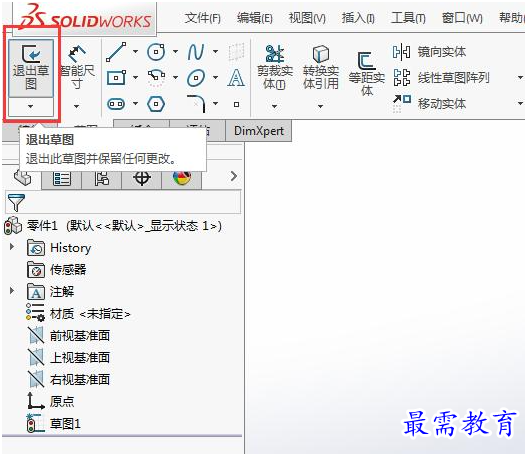The height and width of the screenshot is (455, 525).
Task: Open the PropertyManager tab
Action: click(62, 179)
